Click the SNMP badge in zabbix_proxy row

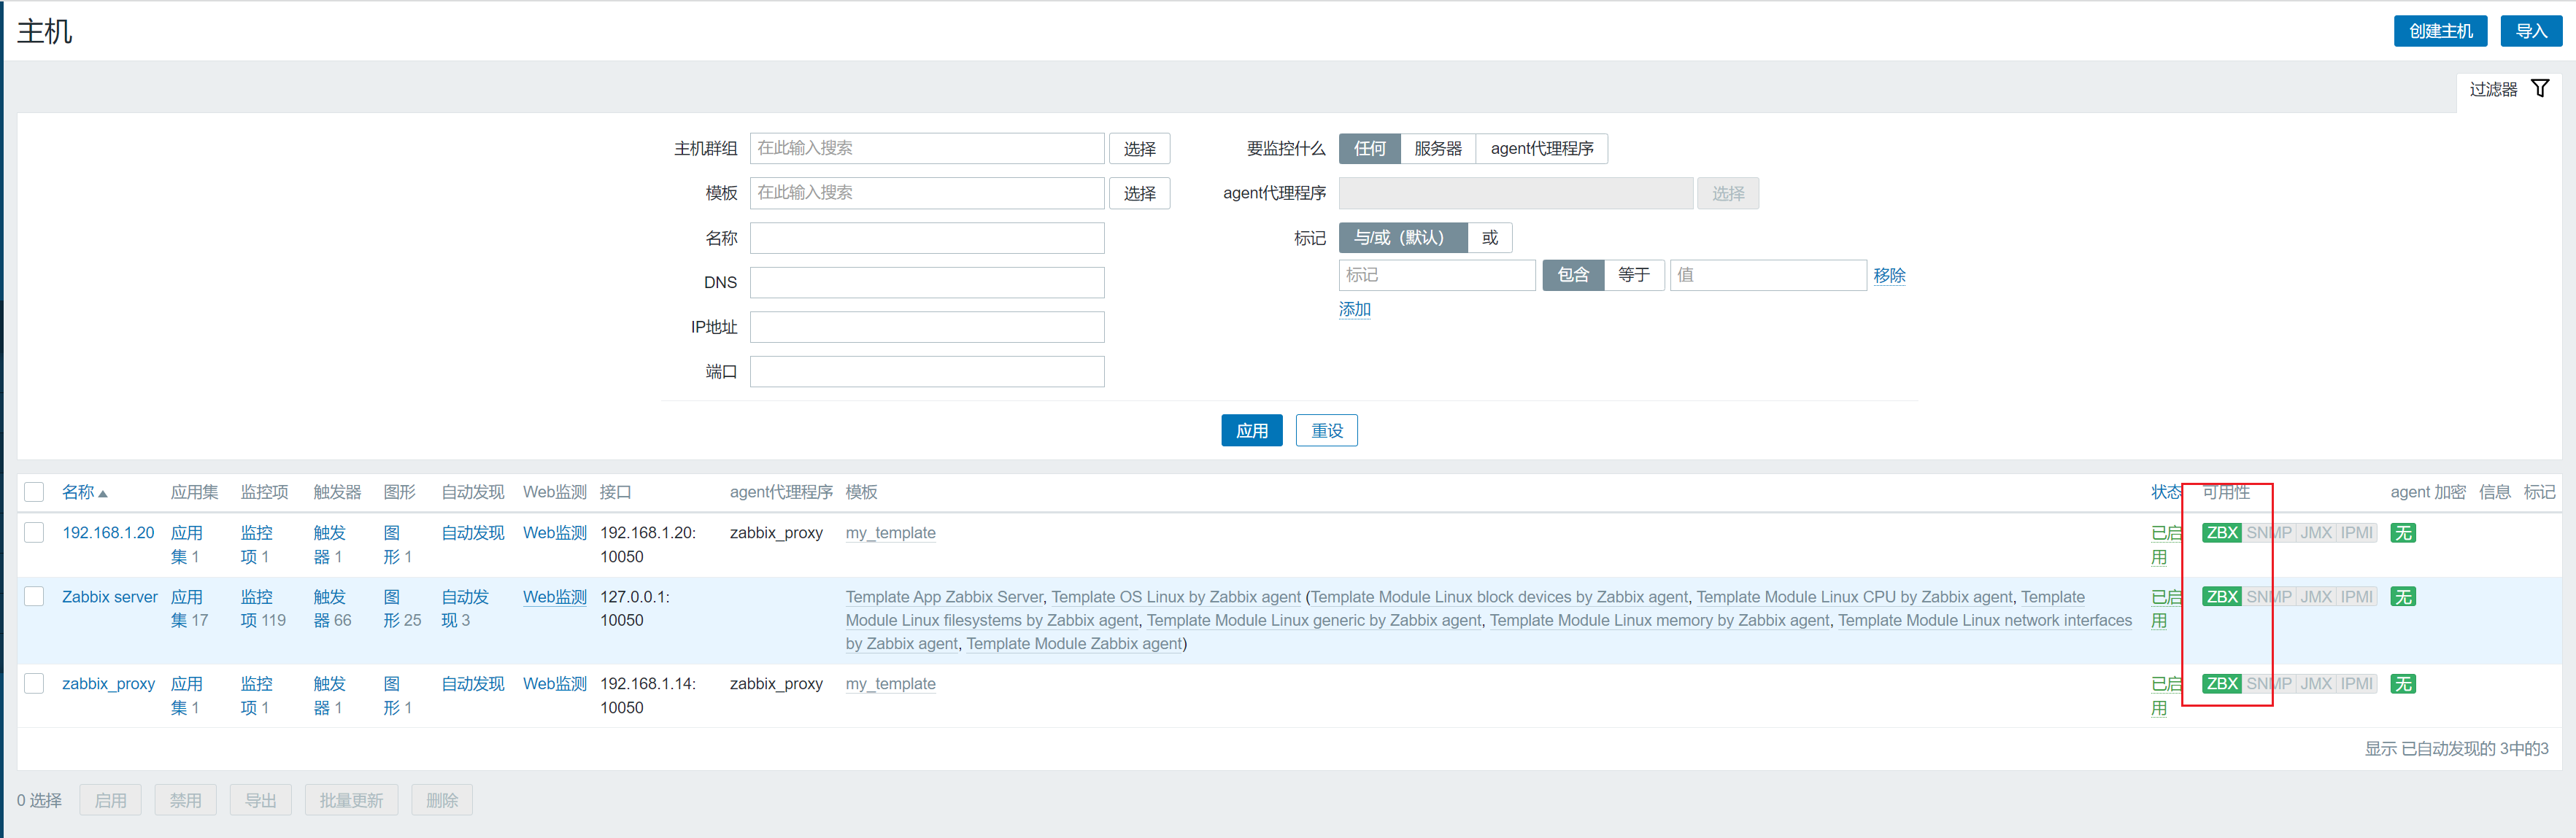[2269, 684]
